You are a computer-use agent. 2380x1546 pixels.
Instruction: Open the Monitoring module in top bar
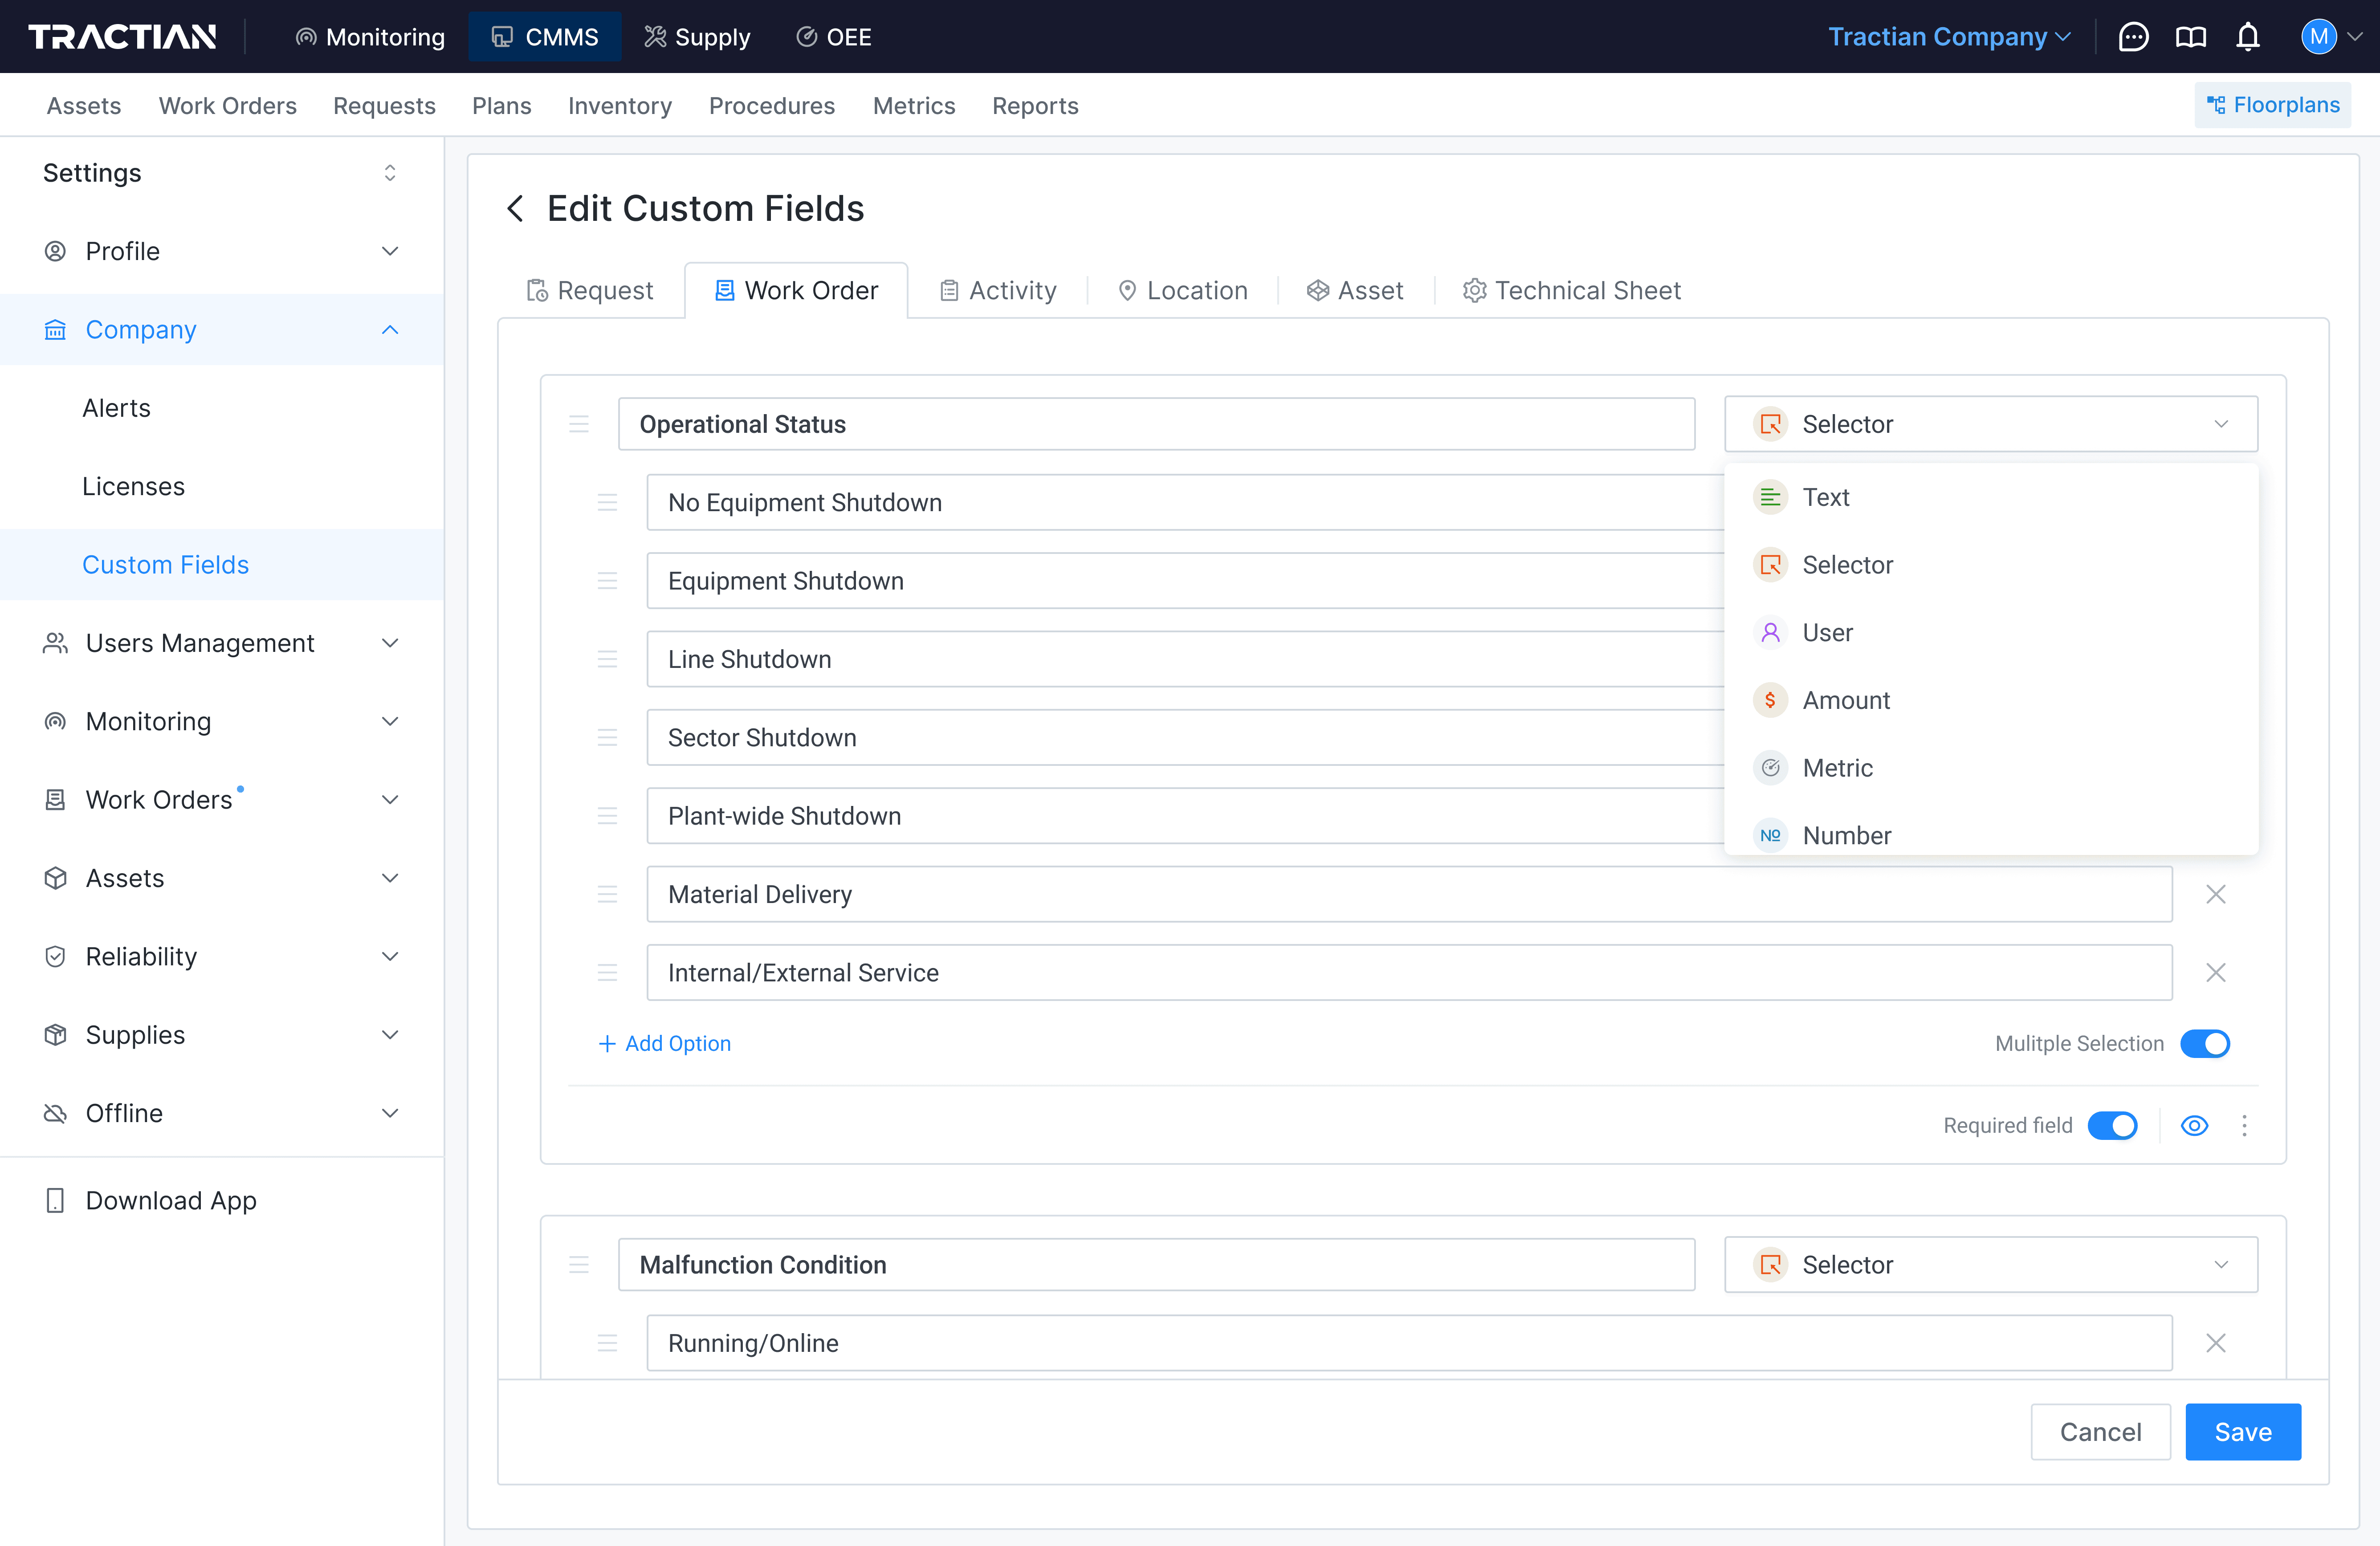coord(371,37)
